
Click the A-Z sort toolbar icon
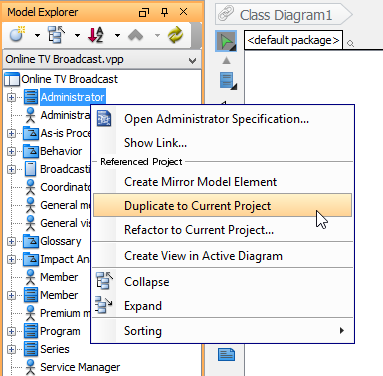coord(96,35)
